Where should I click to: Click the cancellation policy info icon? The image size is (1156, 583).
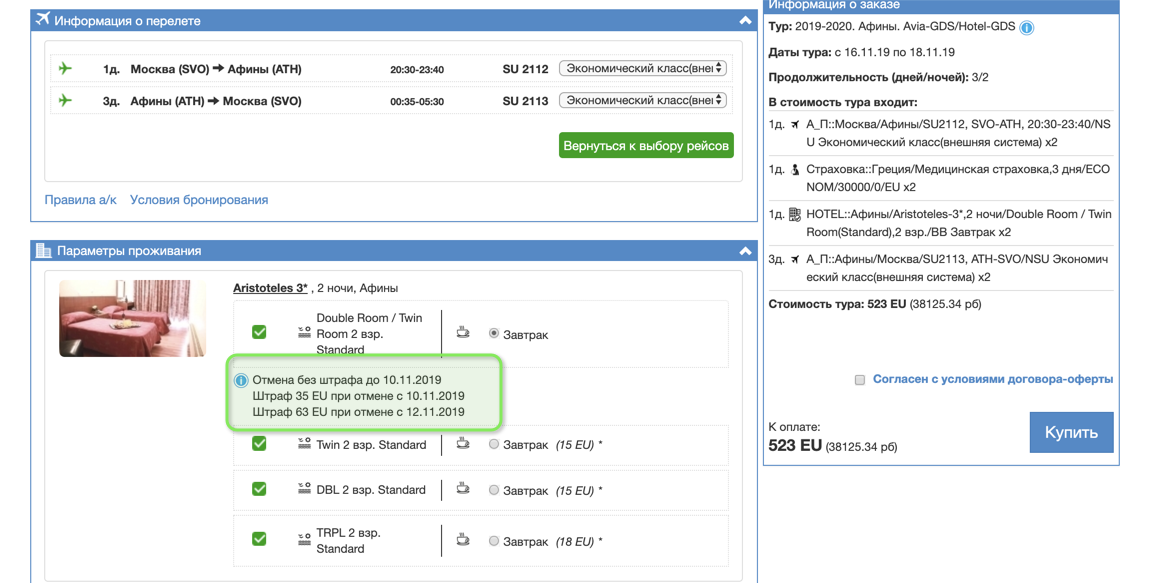pyautogui.click(x=241, y=381)
